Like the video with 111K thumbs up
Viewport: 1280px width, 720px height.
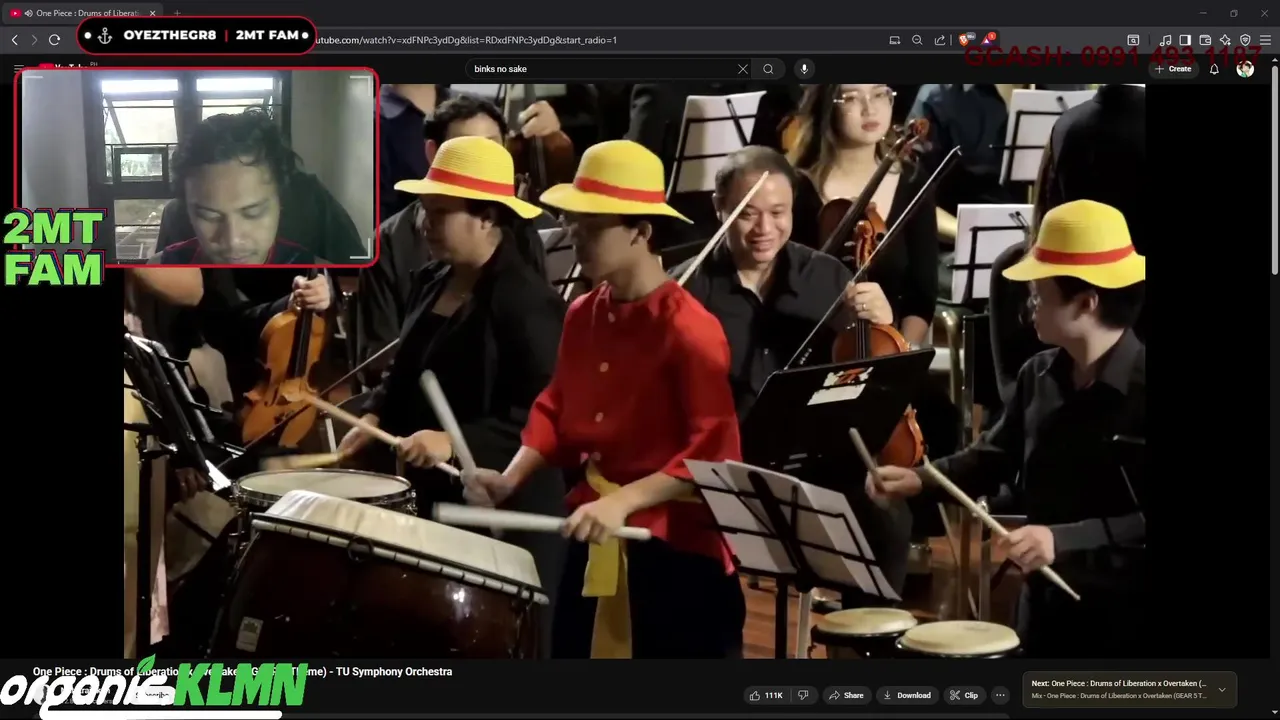click(x=766, y=695)
